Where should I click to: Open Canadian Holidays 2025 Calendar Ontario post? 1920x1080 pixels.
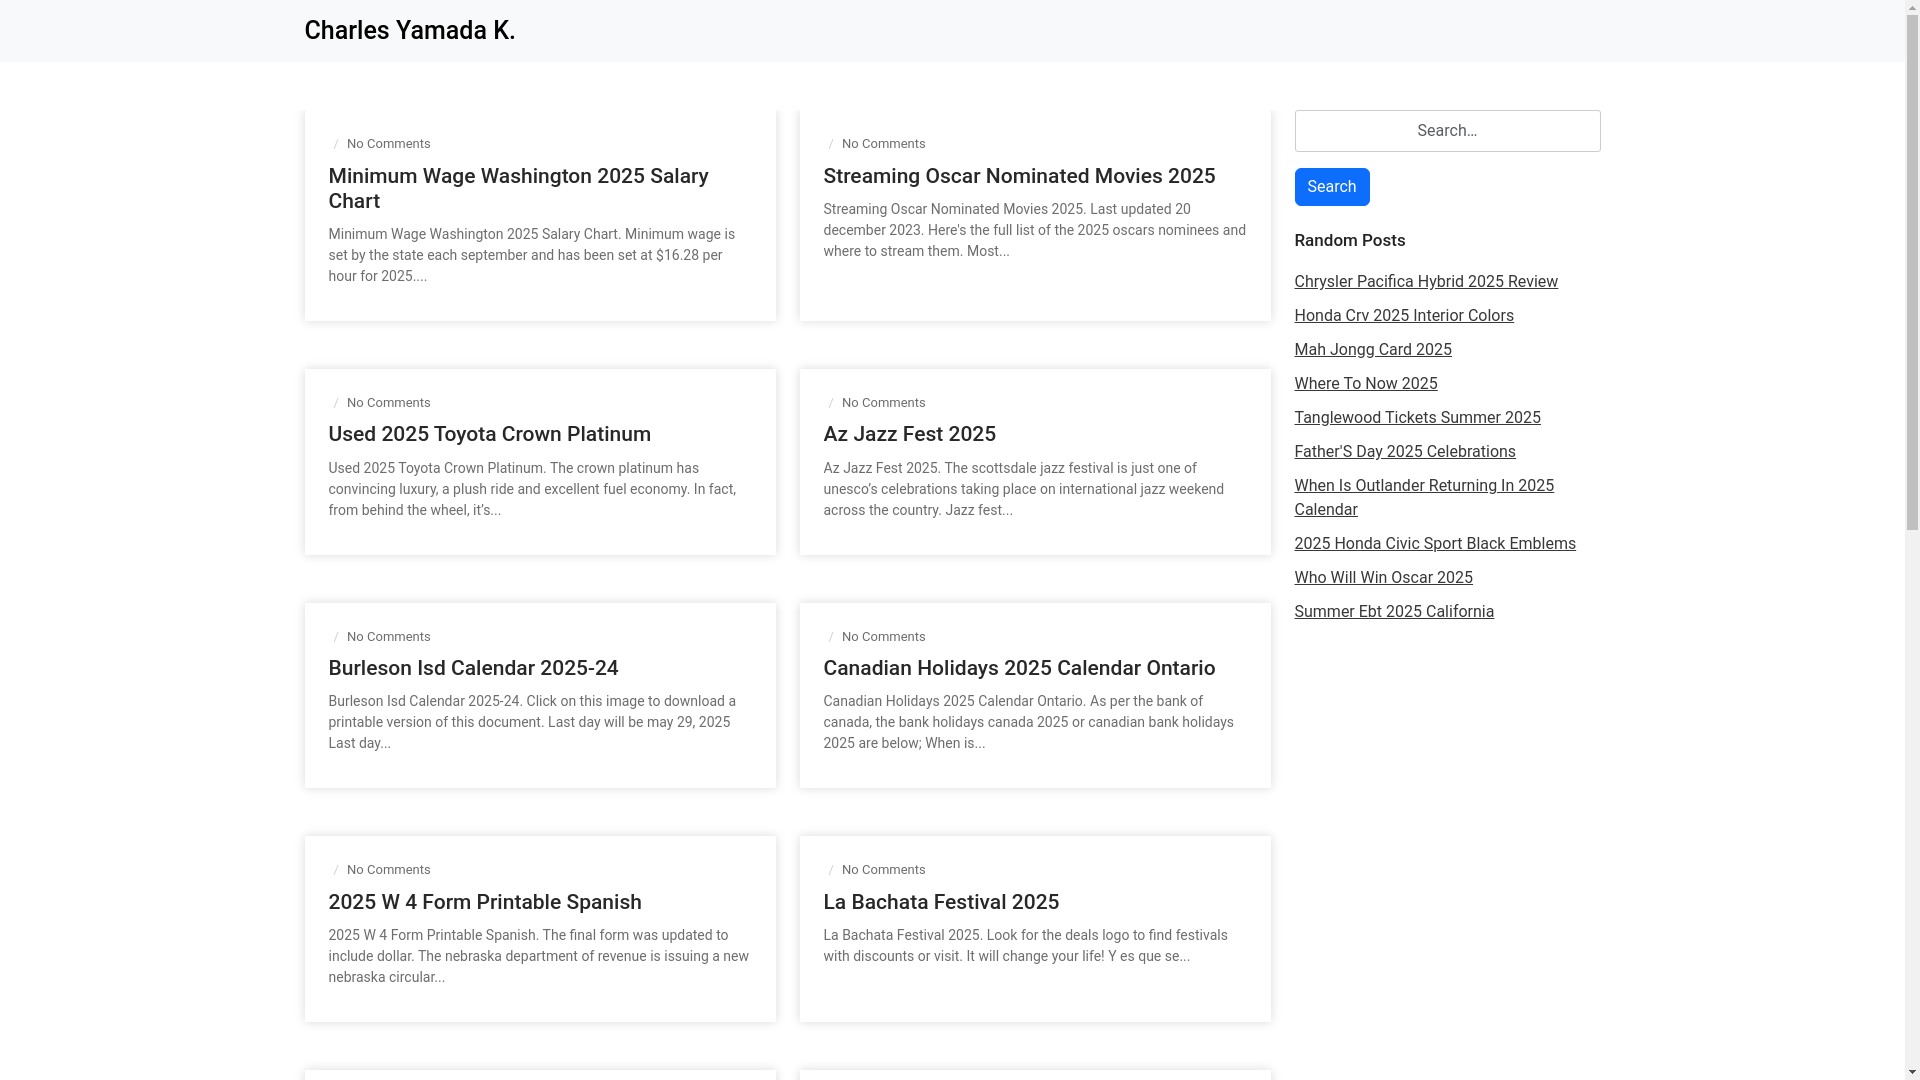[1019, 668]
